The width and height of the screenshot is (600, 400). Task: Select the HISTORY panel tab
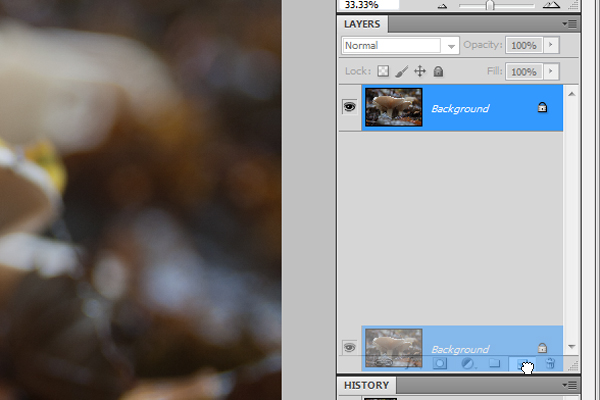point(366,385)
